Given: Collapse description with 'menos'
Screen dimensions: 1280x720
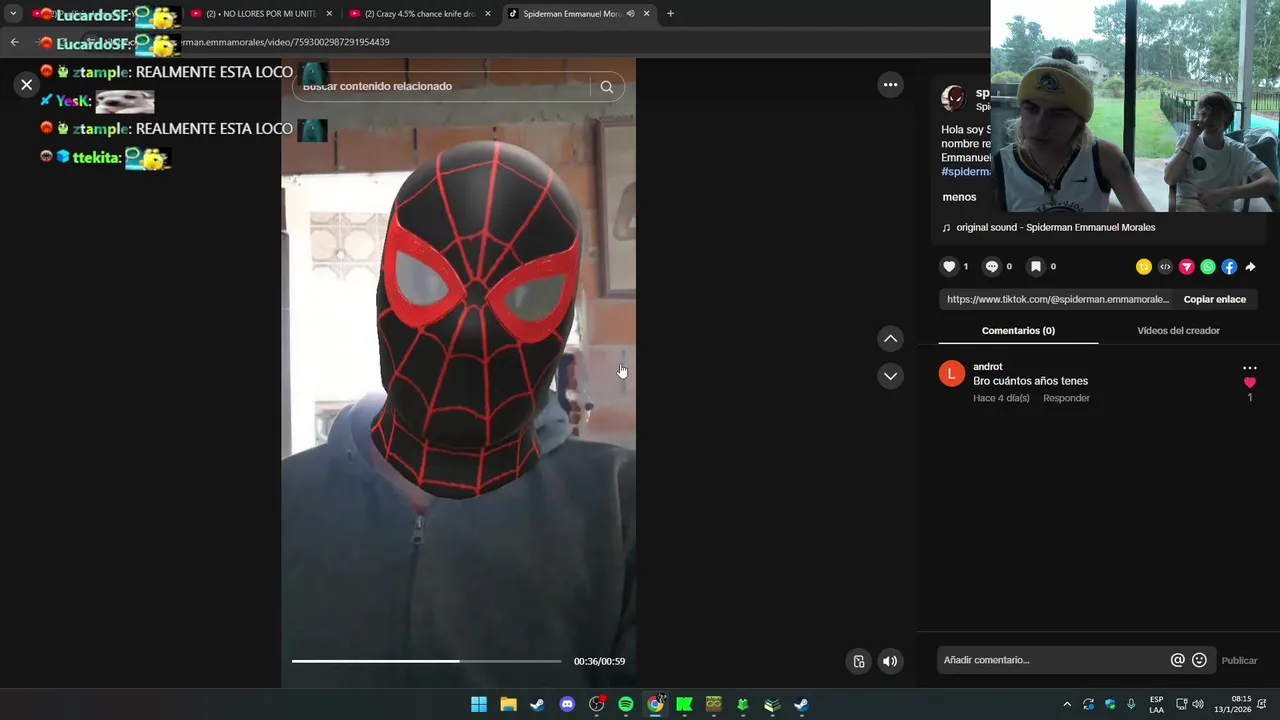Looking at the screenshot, I should point(959,197).
